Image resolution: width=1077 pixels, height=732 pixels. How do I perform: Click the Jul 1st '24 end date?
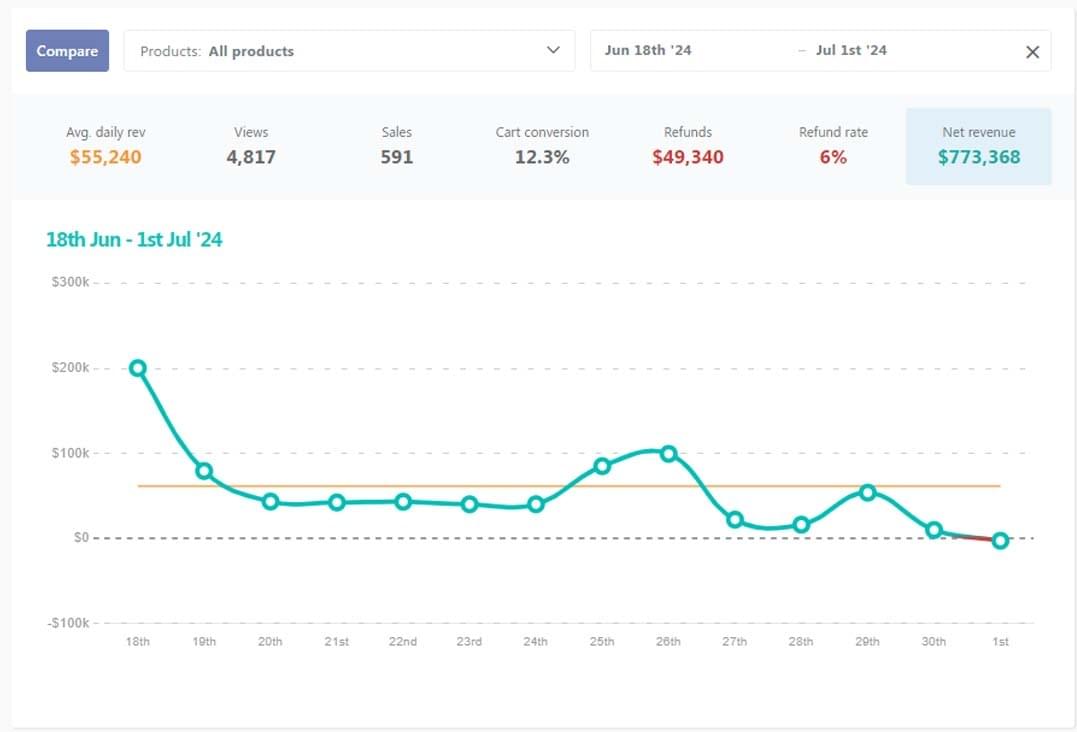click(851, 51)
